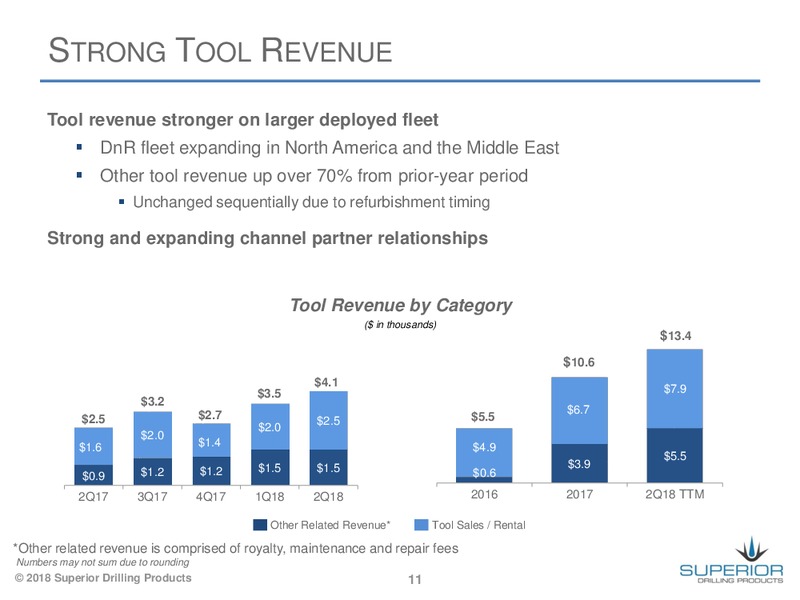Viewport: 800px width, 600px height.
Task: Click the 2016 axis label
Action: click(x=484, y=494)
